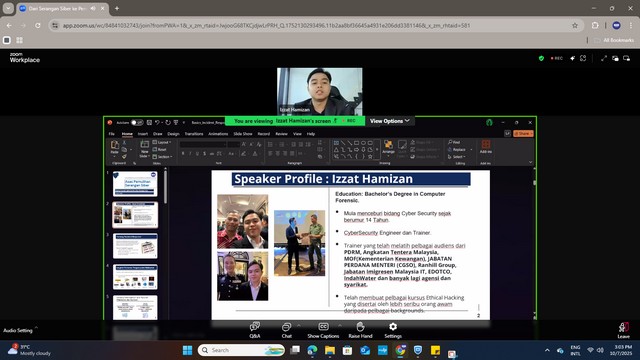Image resolution: width=640 pixels, height=360 pixels.
Task: Click the Leave meeting icon
Action: 623,327
